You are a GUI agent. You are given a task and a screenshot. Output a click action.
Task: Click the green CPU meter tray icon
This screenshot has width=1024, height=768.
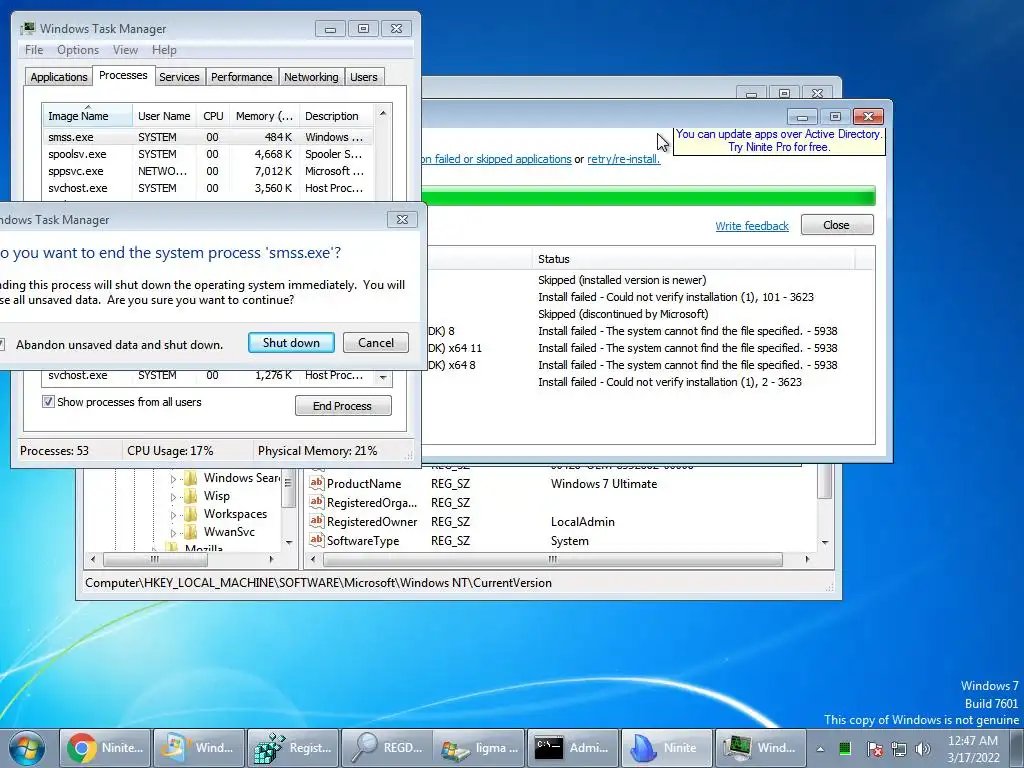coord(844,749)
